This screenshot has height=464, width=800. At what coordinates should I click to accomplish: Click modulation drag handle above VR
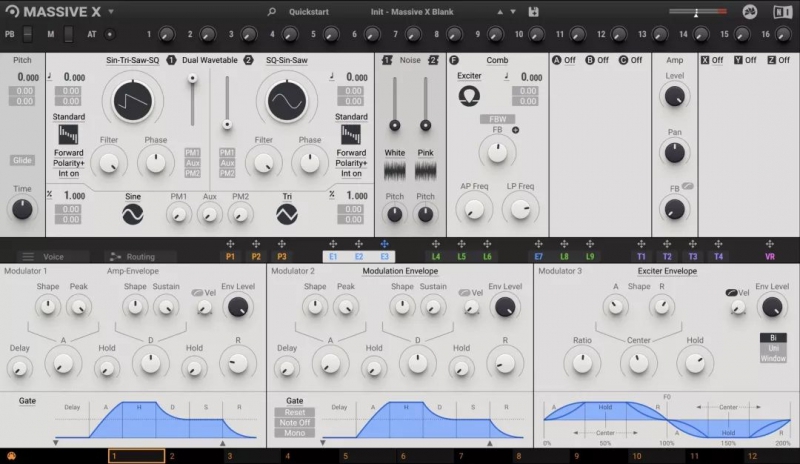(x=769, y=244)
